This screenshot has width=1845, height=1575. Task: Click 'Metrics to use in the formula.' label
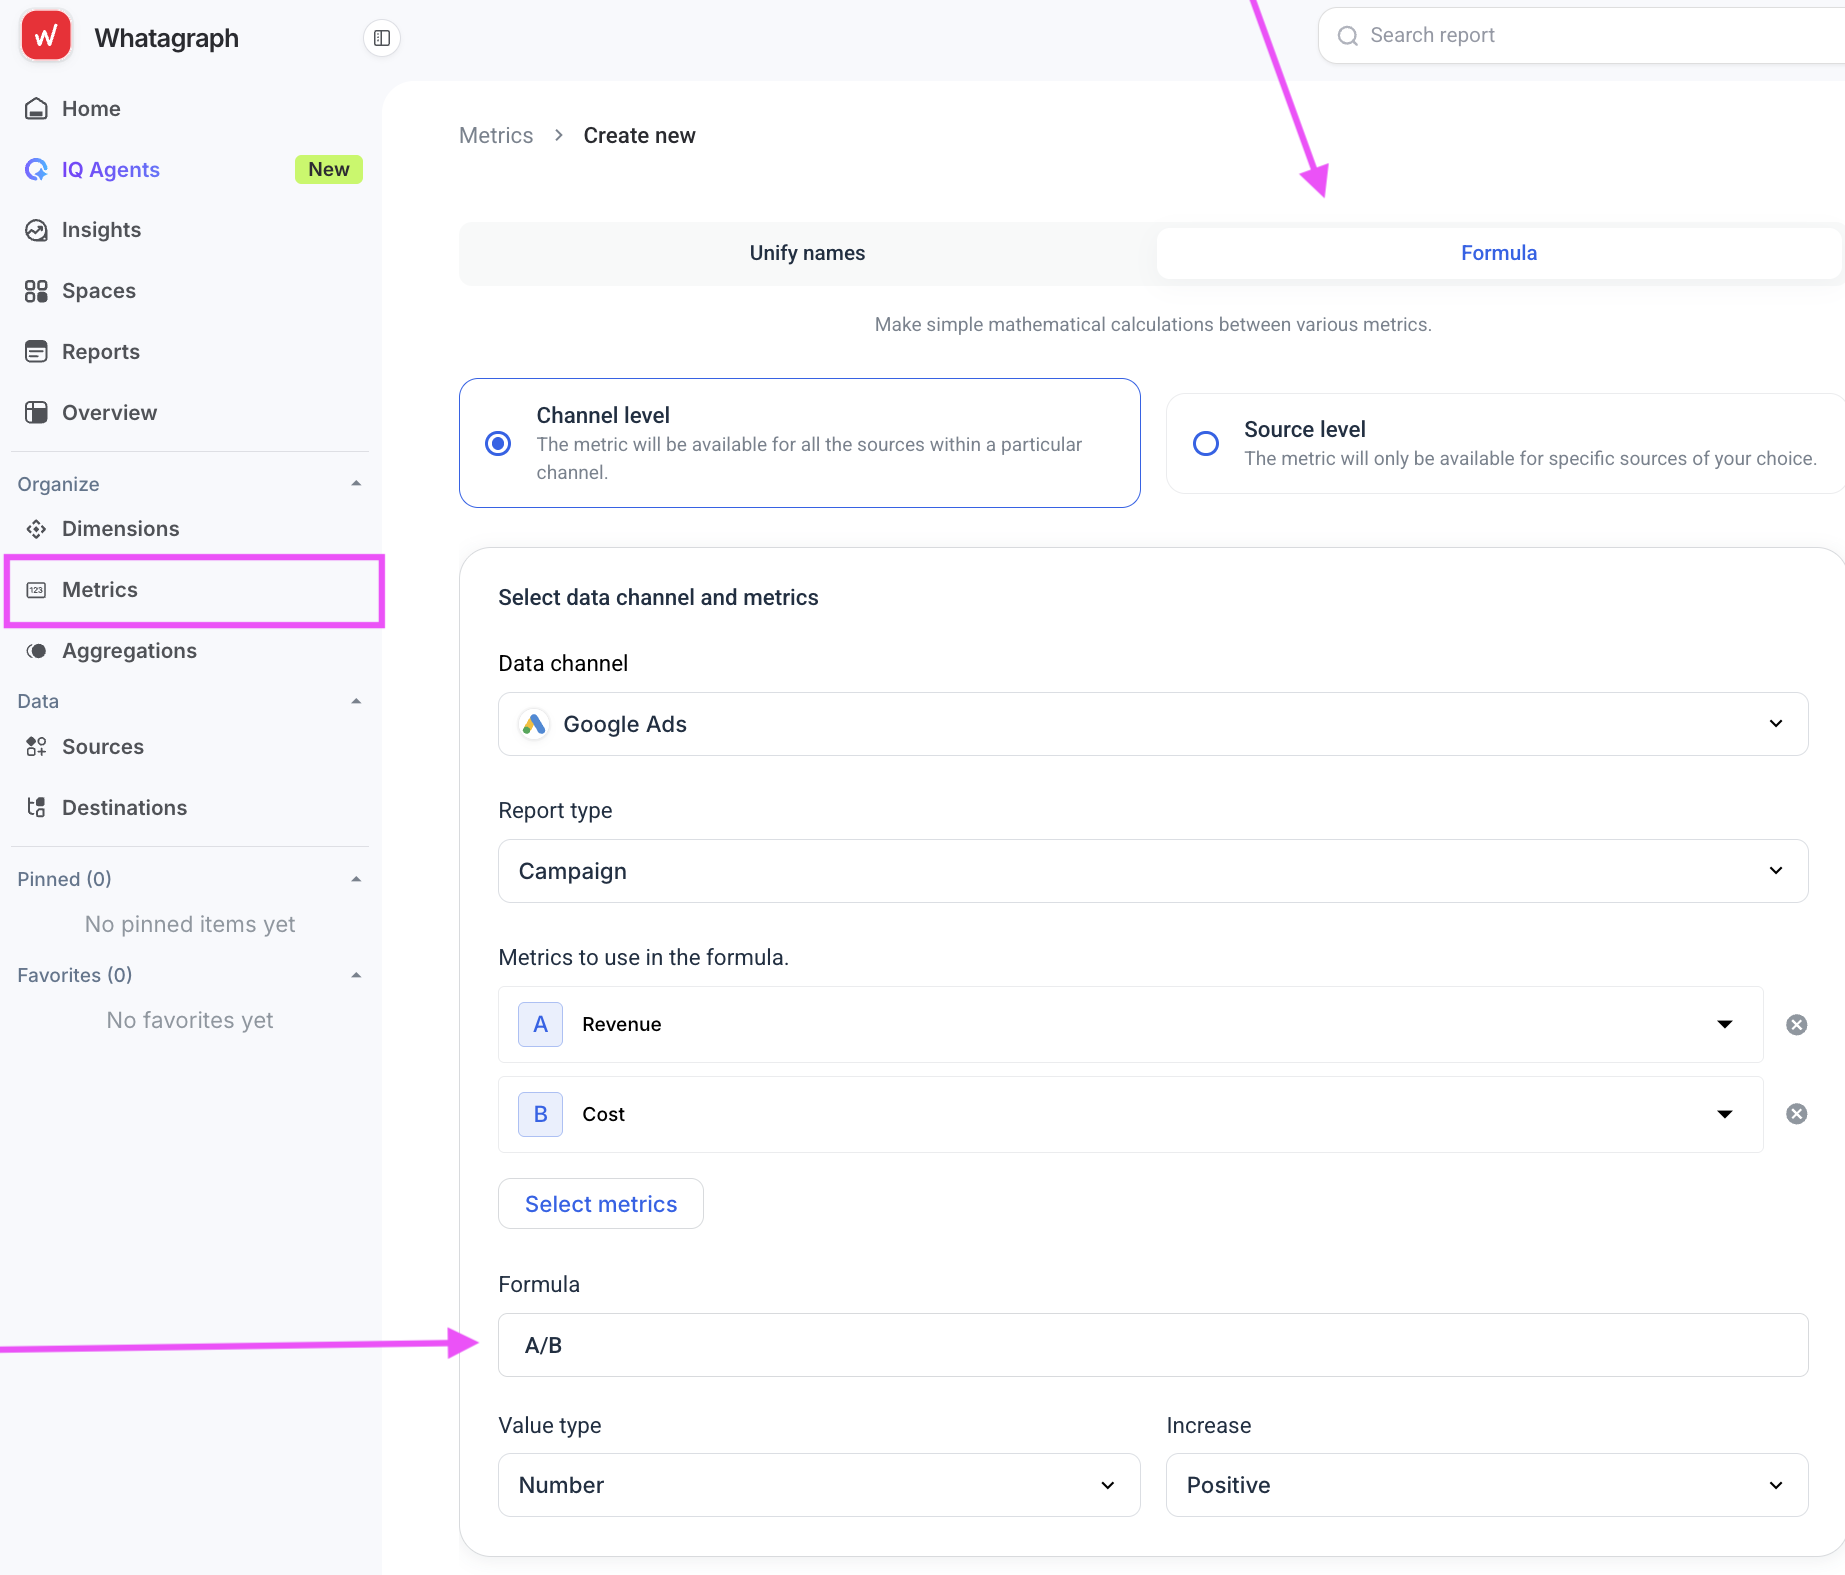(643, 958)
